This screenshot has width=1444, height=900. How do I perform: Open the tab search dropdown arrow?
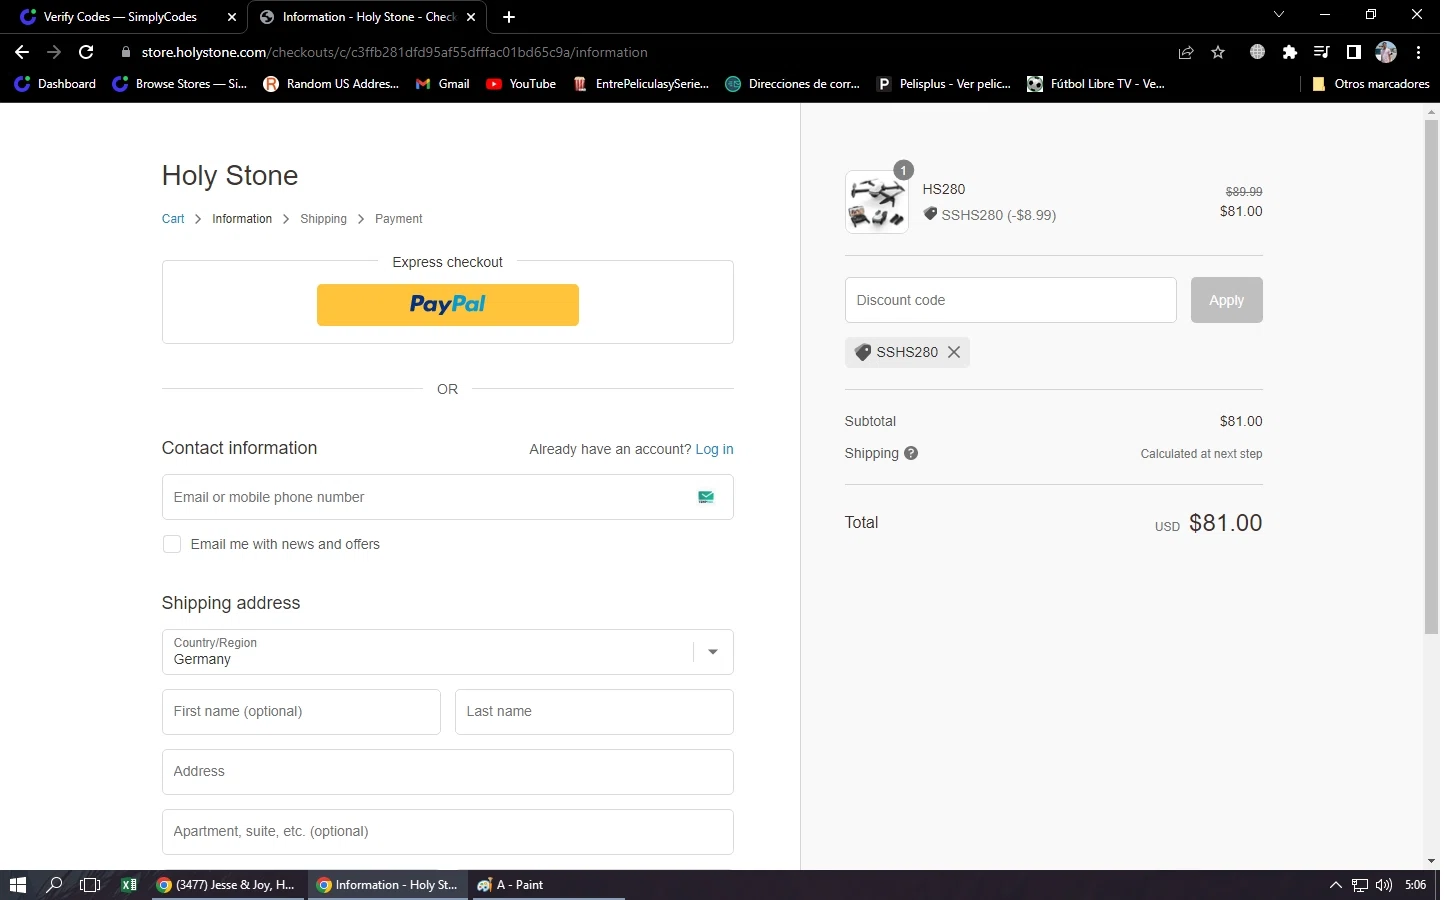point(1278,15)
